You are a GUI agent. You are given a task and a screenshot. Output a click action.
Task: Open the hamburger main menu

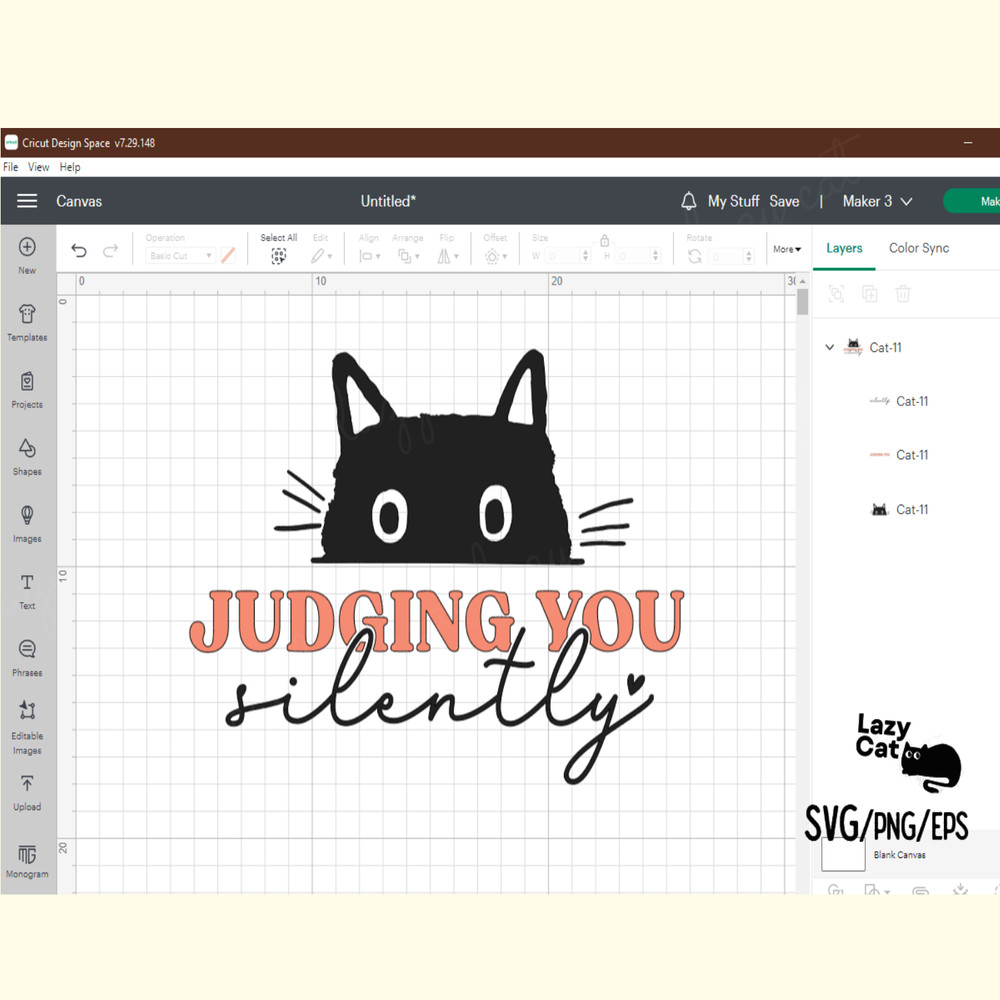[27, 201]
